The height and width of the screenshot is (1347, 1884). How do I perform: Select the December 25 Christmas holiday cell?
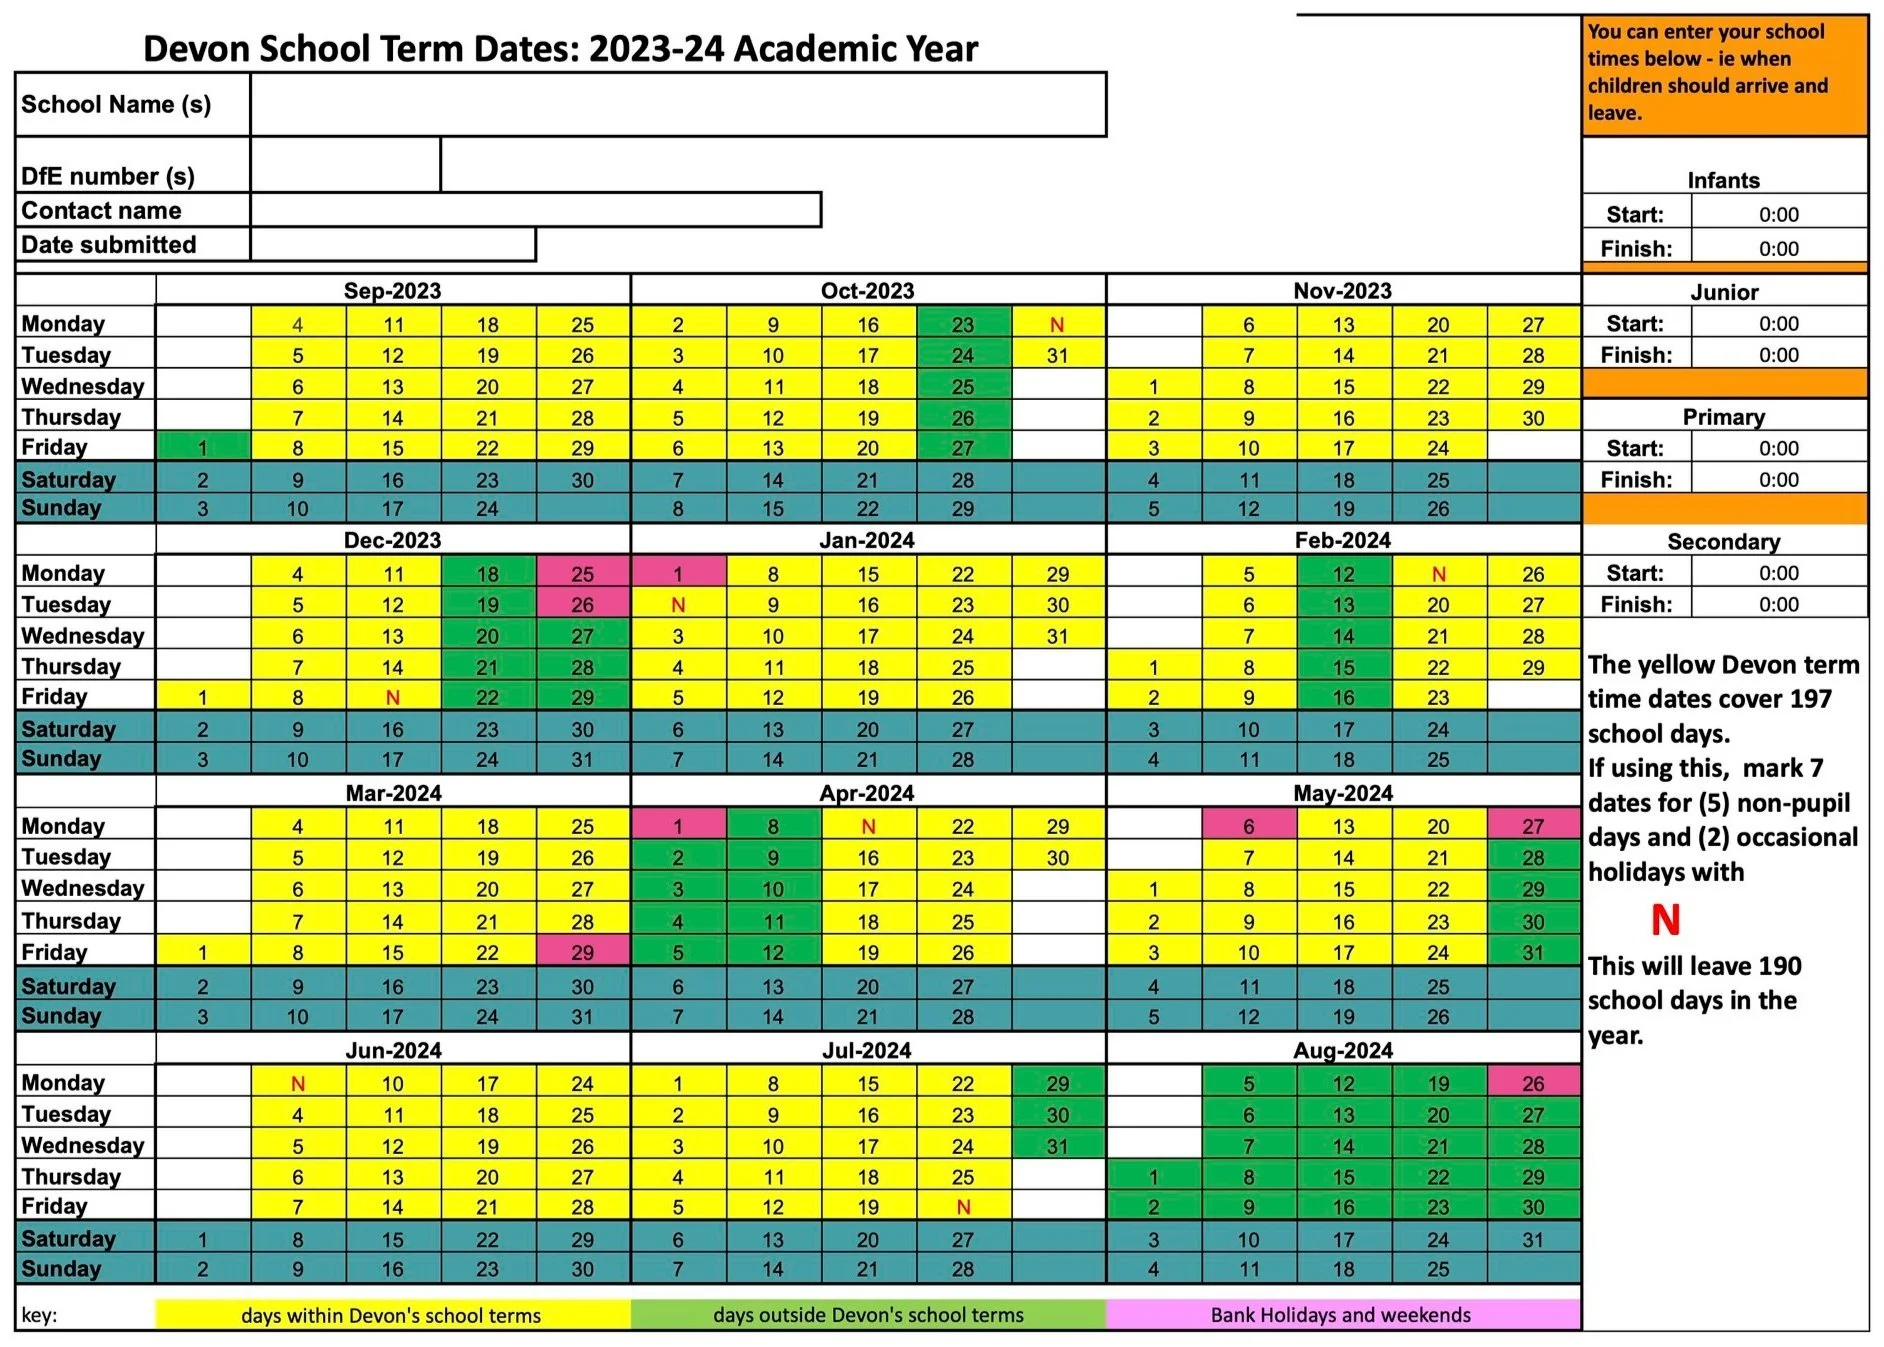582,573
